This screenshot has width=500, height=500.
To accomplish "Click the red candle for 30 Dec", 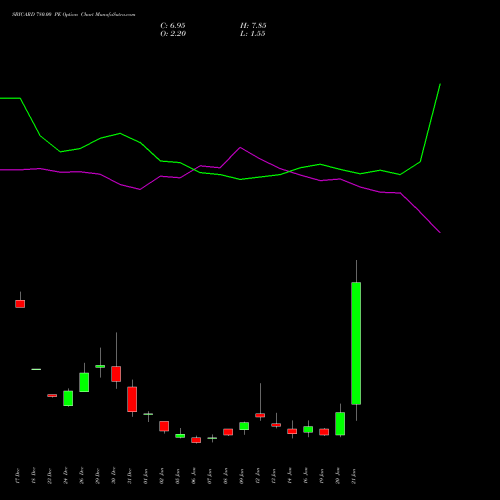I will tap(116, 374).
